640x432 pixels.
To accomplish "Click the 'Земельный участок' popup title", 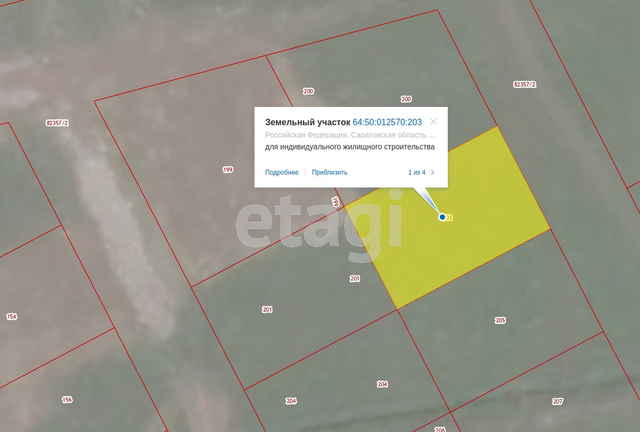I will coord(307,122).
